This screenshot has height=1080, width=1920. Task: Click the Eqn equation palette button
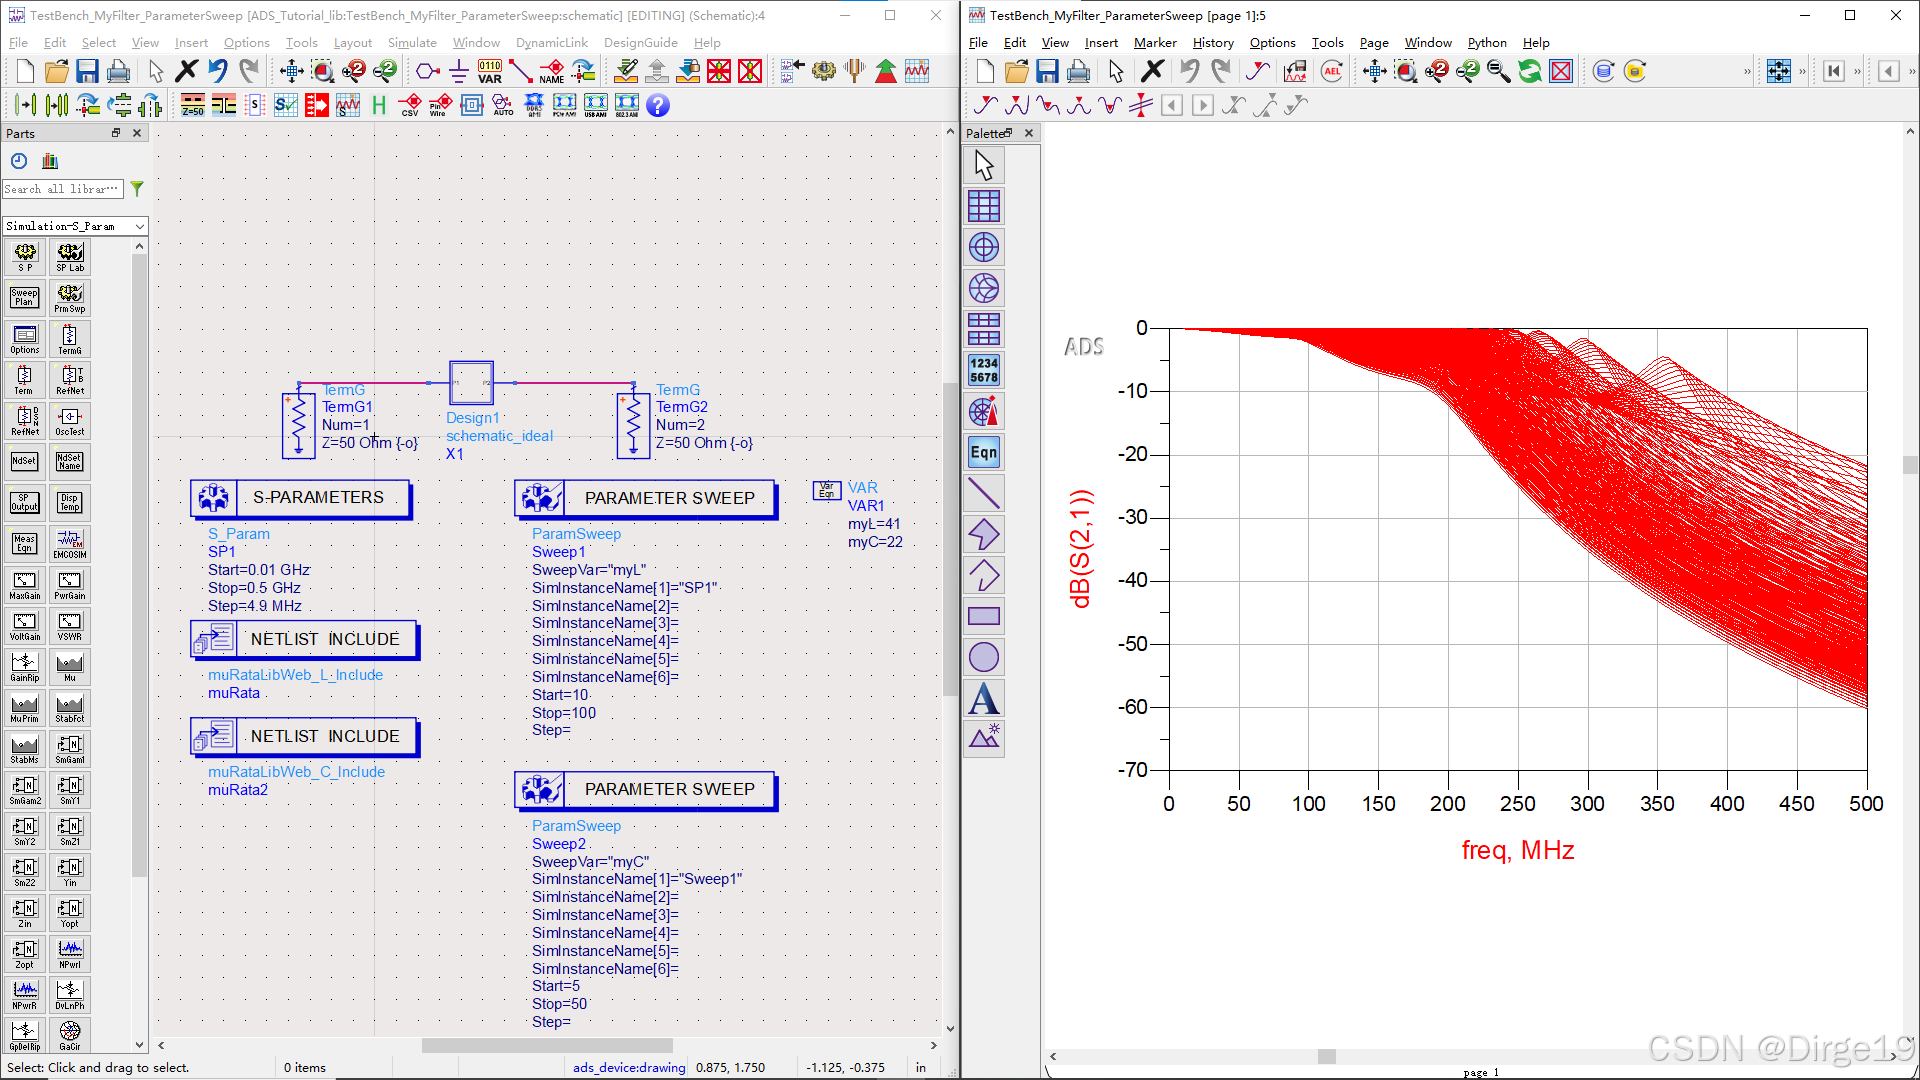984,452
